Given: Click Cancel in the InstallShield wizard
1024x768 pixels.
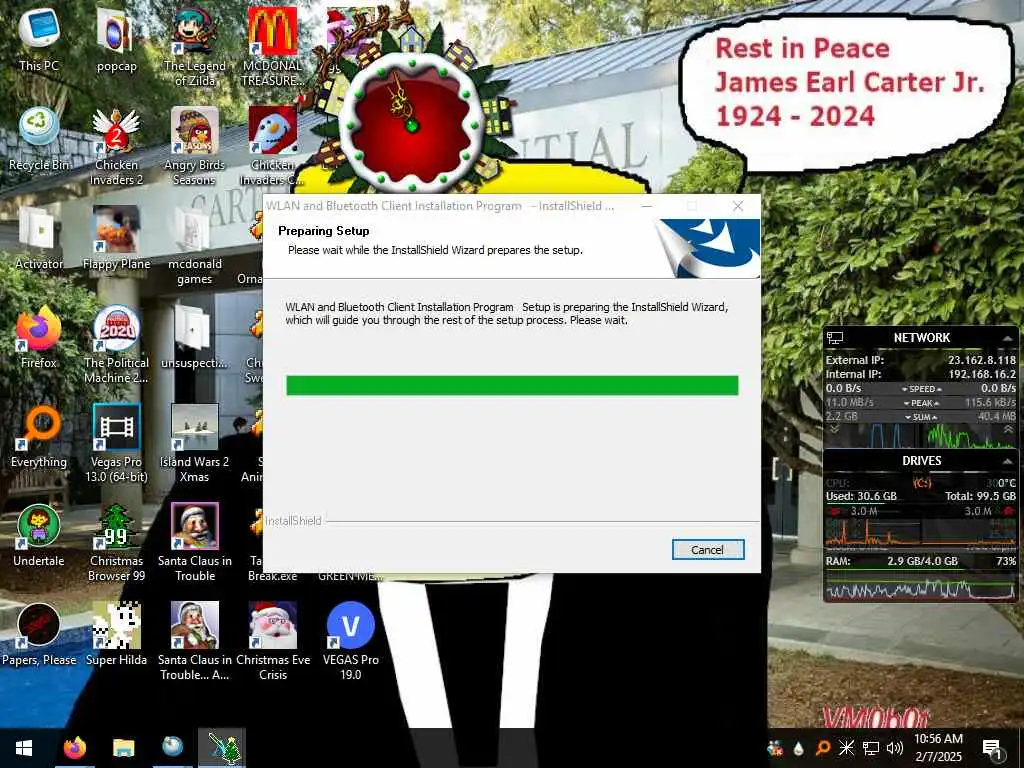Looking at the screenshot, I should tap(707, 550).
